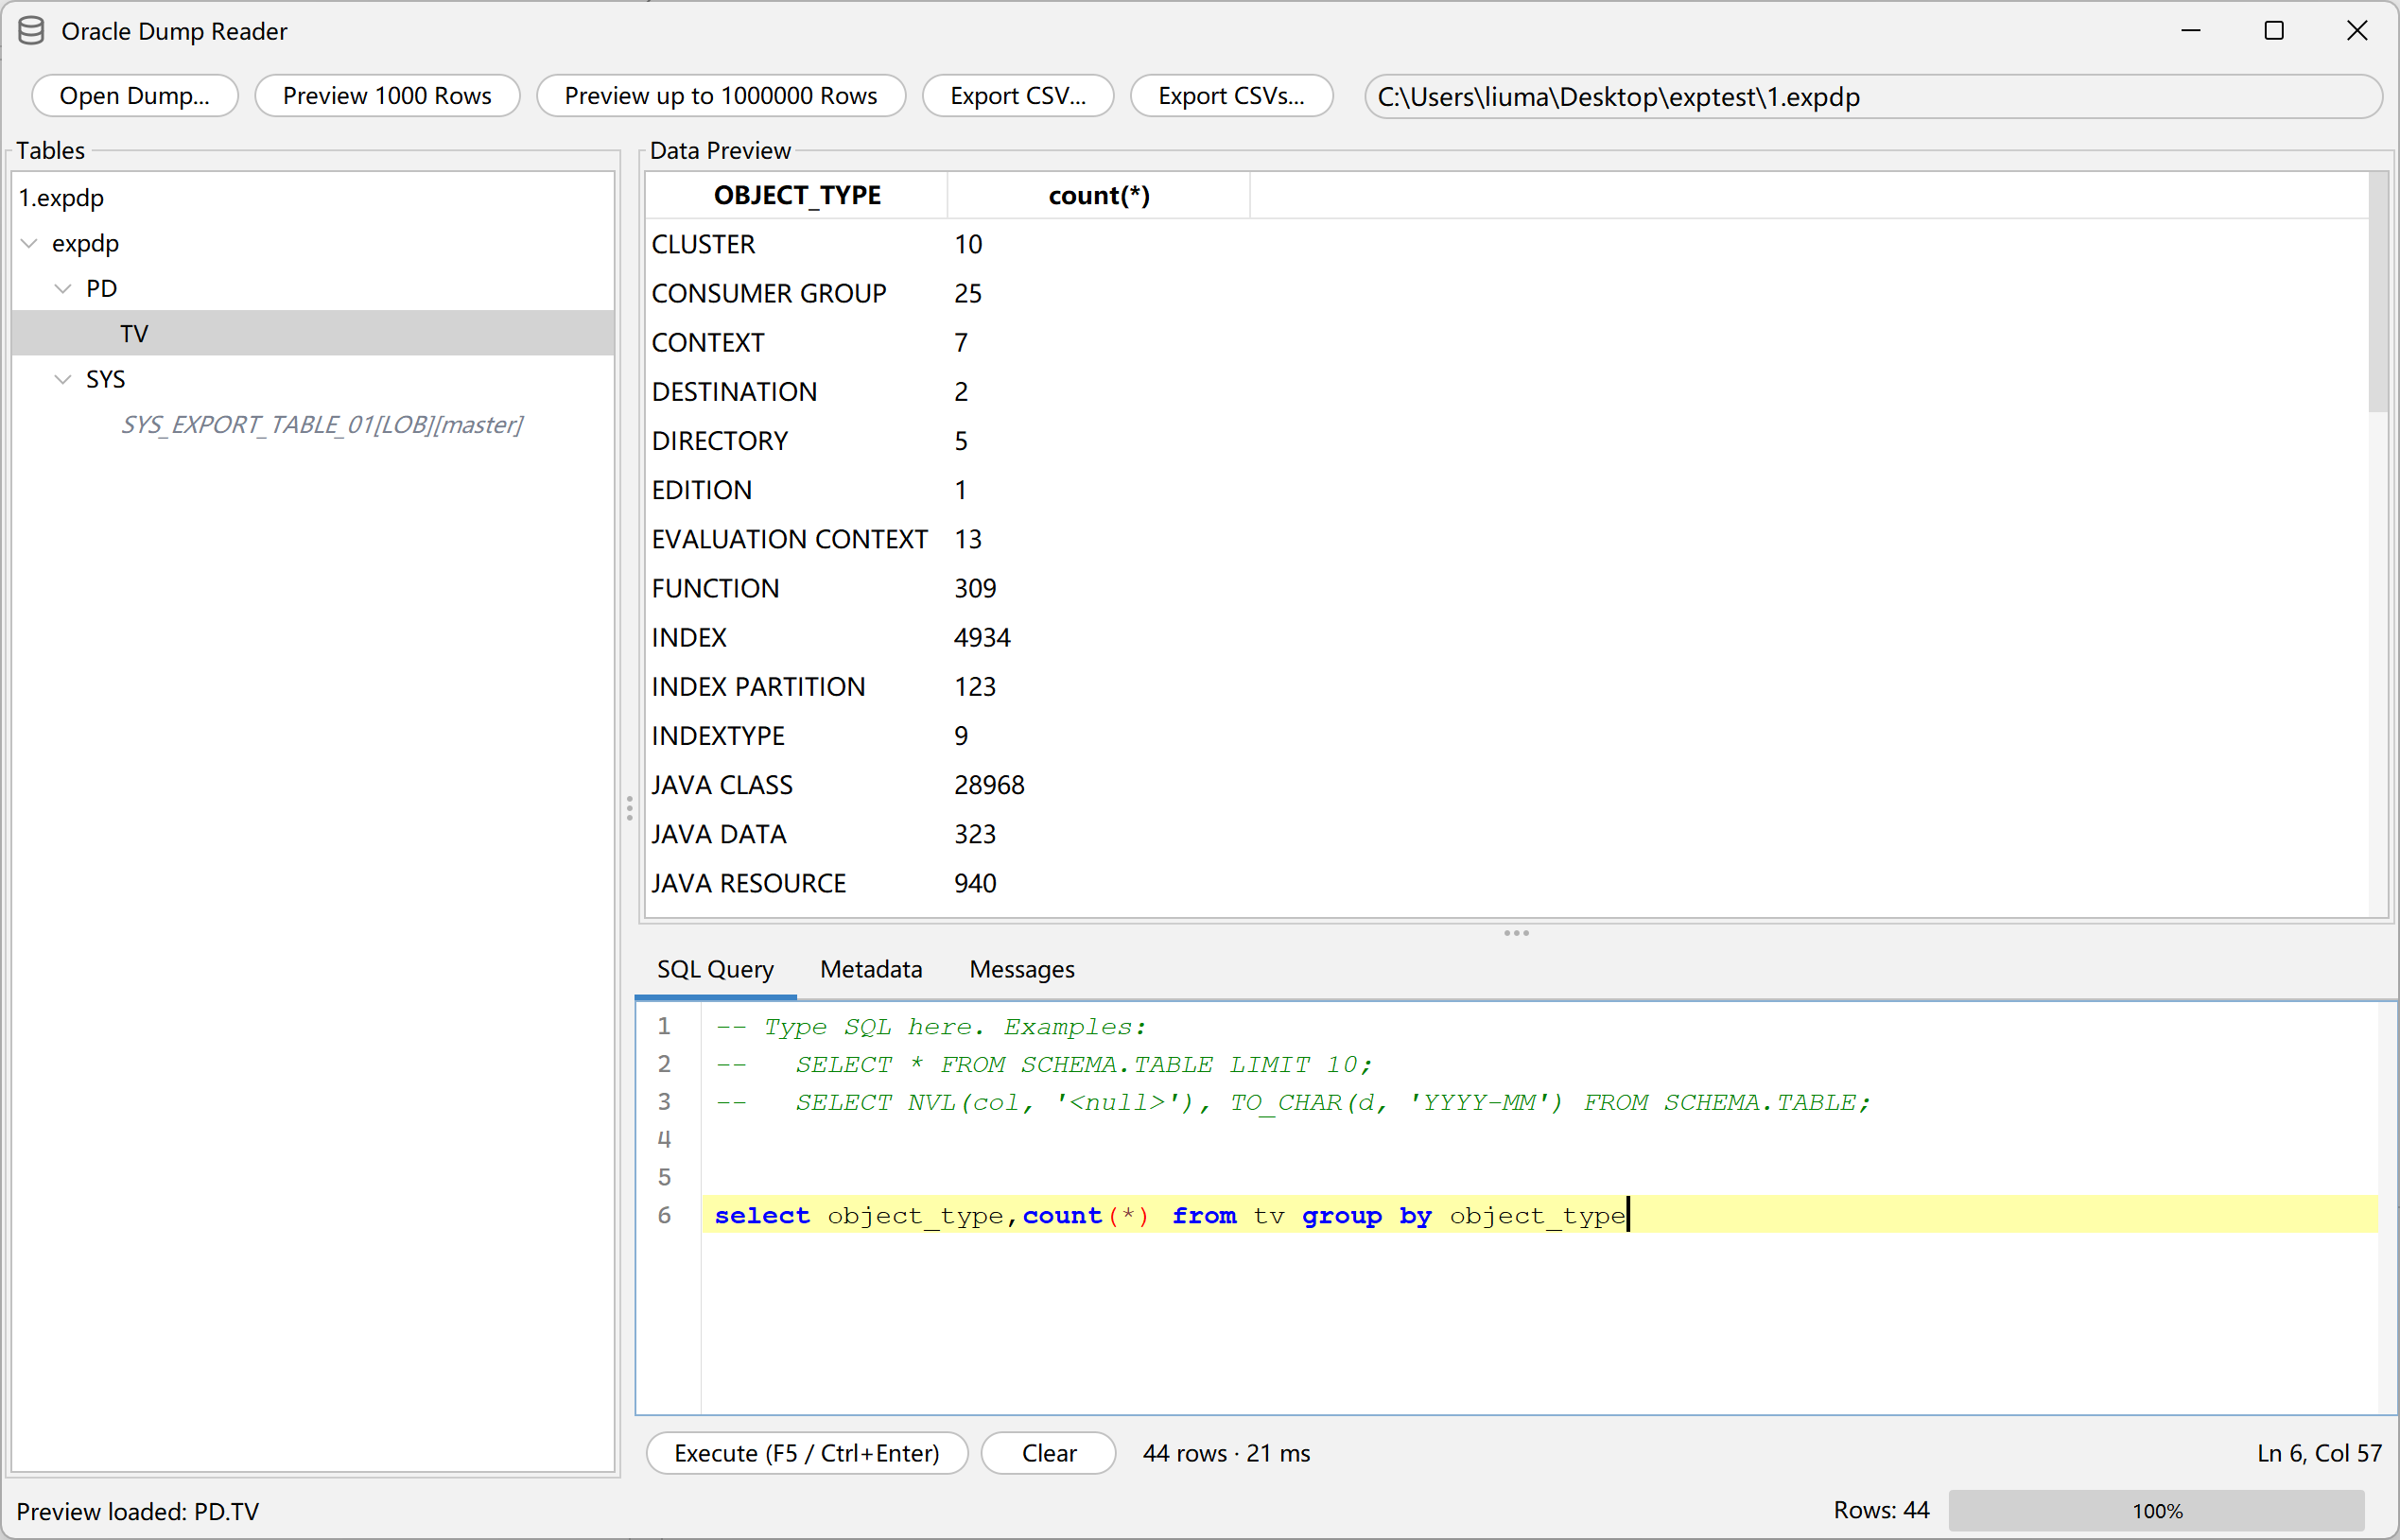
Task: Select SYS_EXPORT_TABLE_01[LOB][master] table
Action: pos(321,425)
